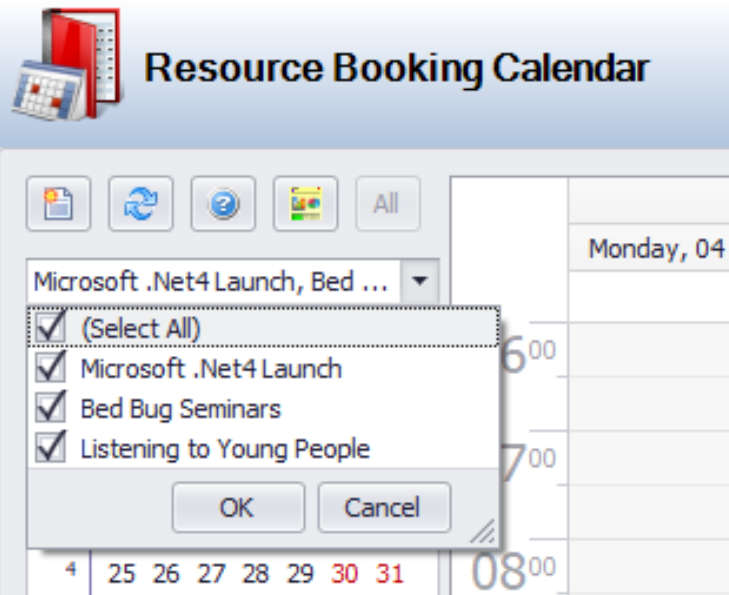This screenshot has height=595, width=729.
Task: Select date 31 in mini calendar
Action: point(390,574)
